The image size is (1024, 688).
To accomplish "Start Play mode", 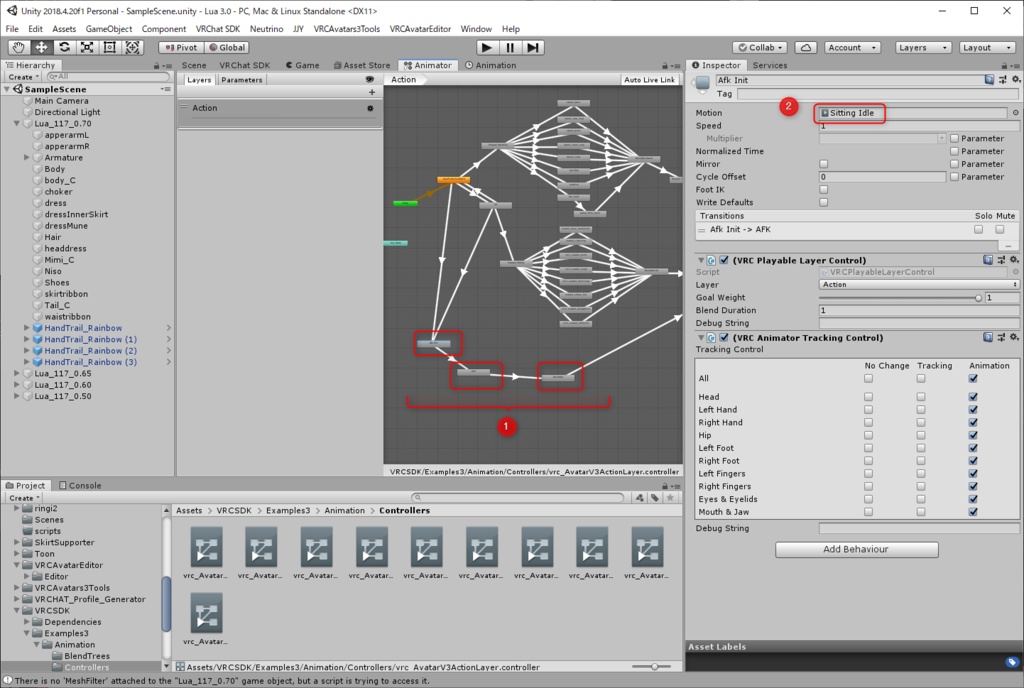I will 487,47.
